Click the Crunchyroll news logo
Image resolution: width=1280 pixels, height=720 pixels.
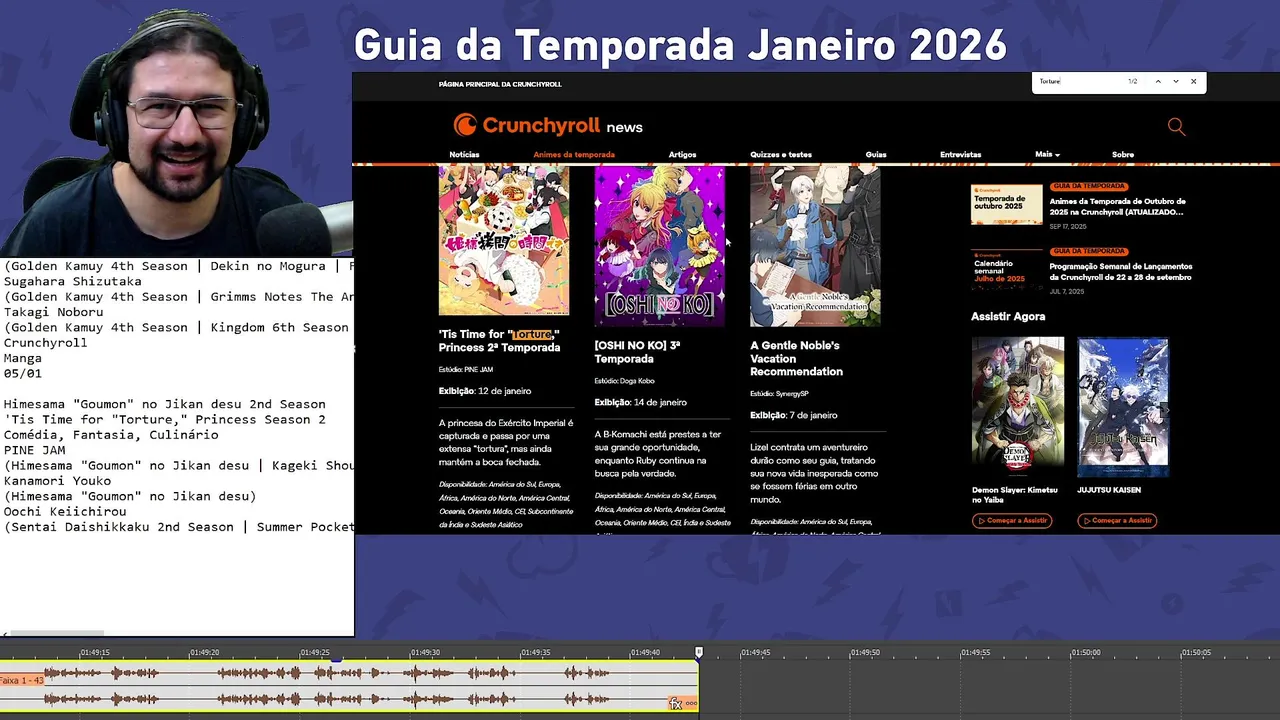(548, 125)
